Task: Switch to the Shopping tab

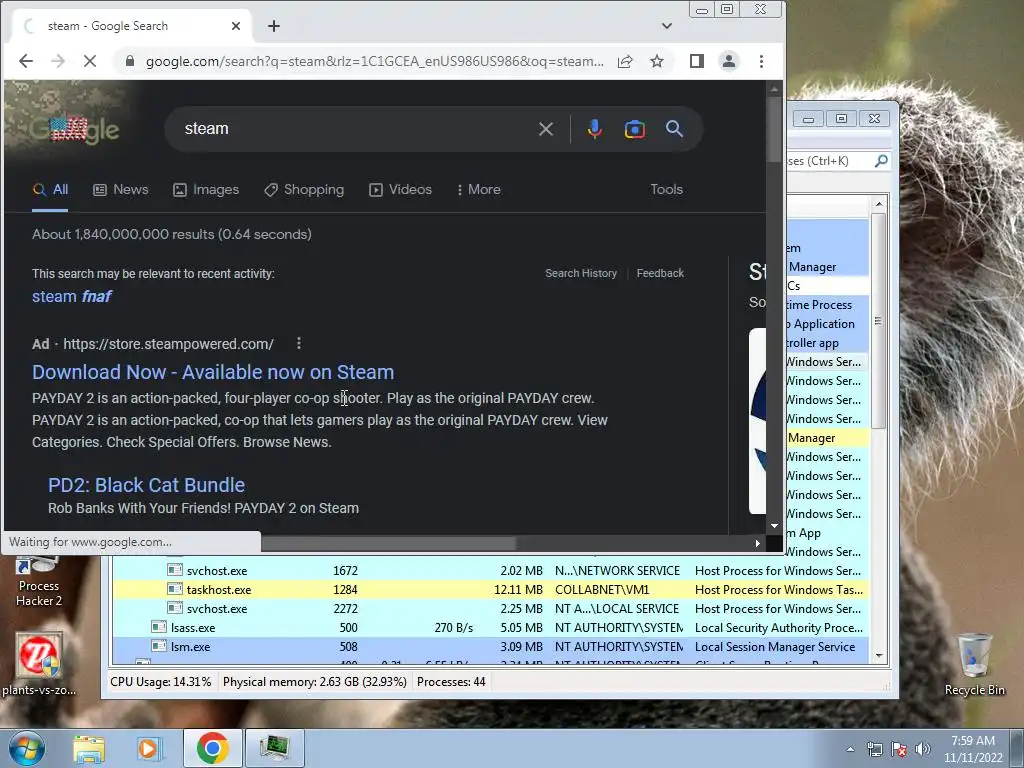Action: (304, 190)
